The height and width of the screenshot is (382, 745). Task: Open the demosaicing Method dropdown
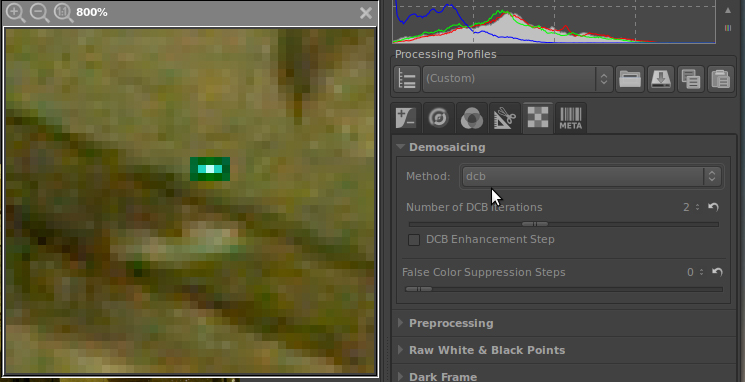click(592, 176)
